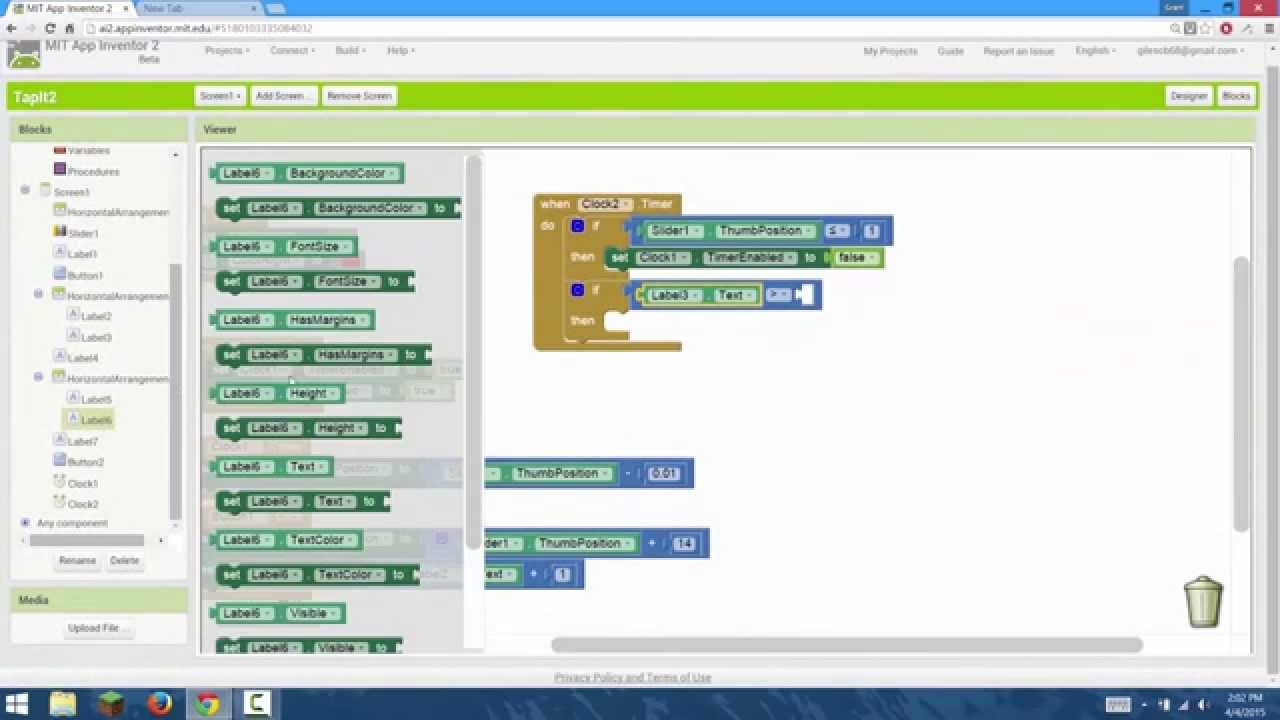Open the Label3 dropdown in second if
The image size is (1280, 720).
[673, 295]
